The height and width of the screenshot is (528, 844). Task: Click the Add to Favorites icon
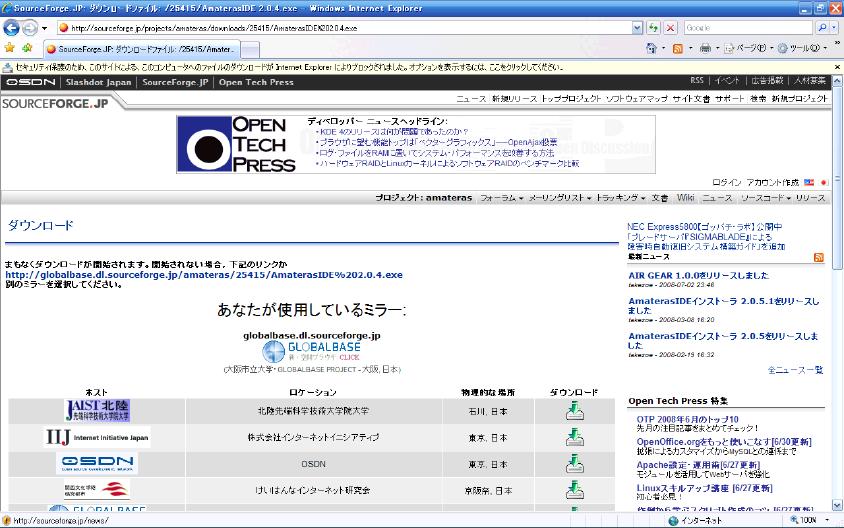pyautogui.click(x=27, y=48)
